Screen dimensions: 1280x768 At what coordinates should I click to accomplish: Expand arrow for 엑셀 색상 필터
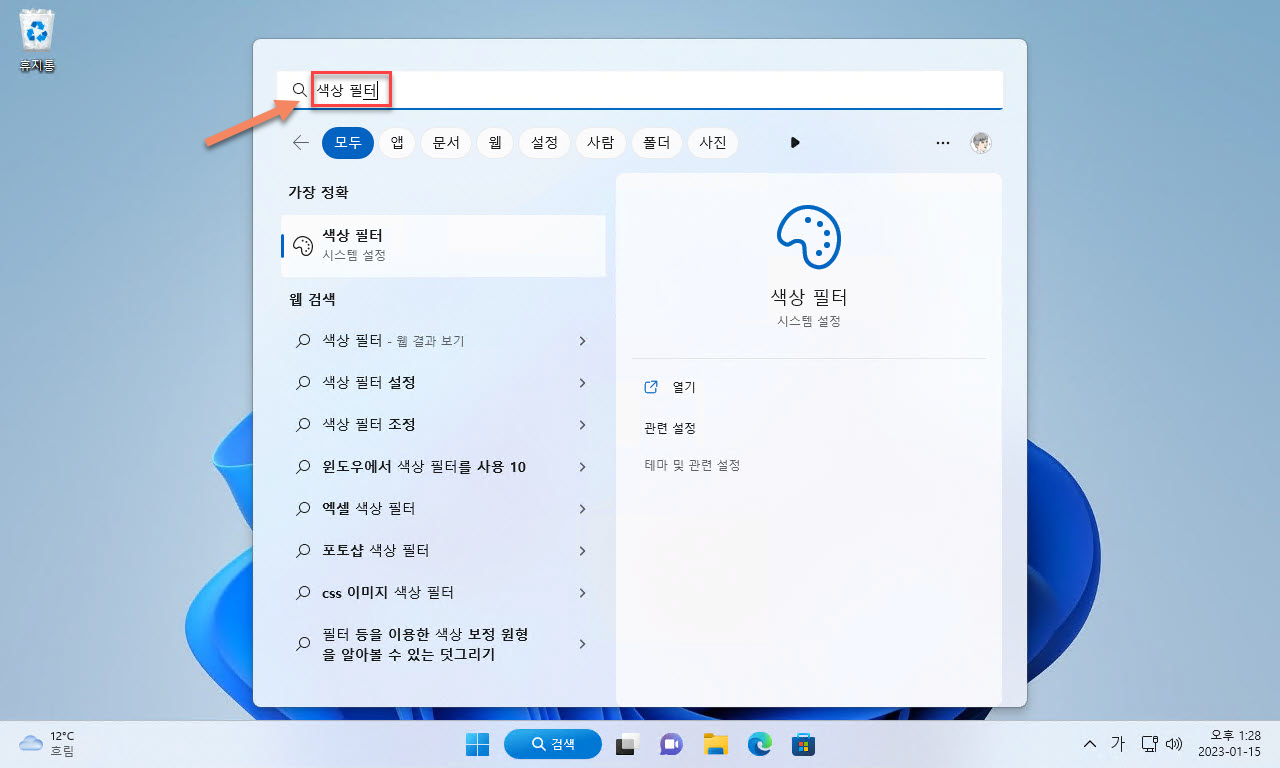[x=582, y=509]
